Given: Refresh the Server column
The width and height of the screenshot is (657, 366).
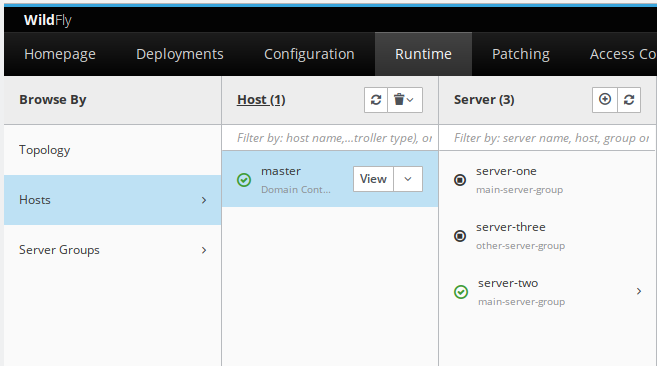Looking at the screenshot, I should click(x=629, y=100).
